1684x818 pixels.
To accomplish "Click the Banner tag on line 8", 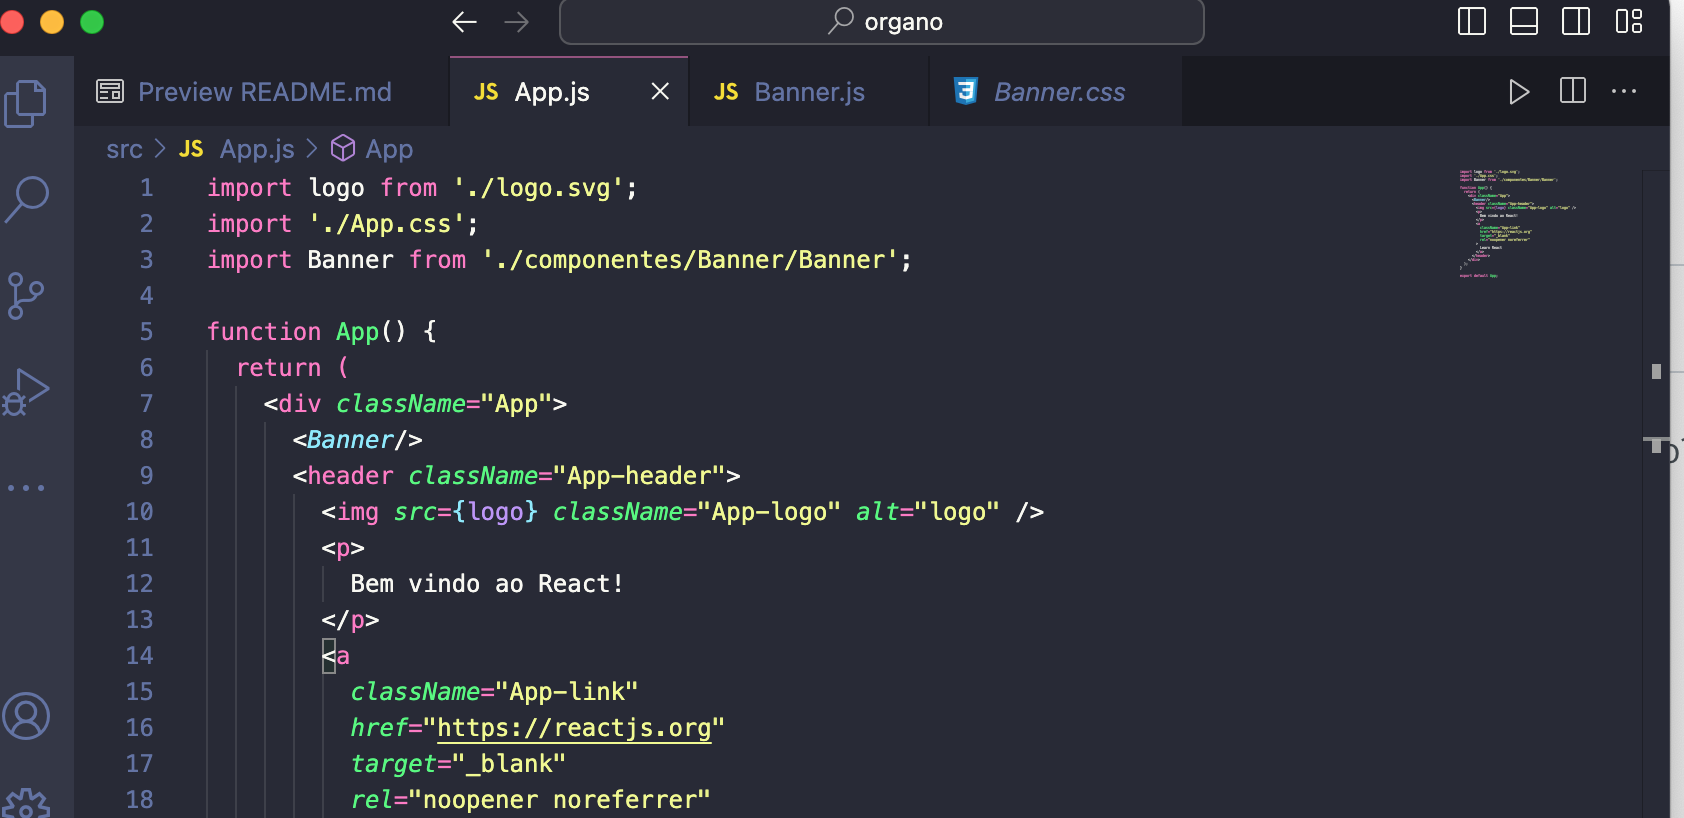I will point(350,440).
